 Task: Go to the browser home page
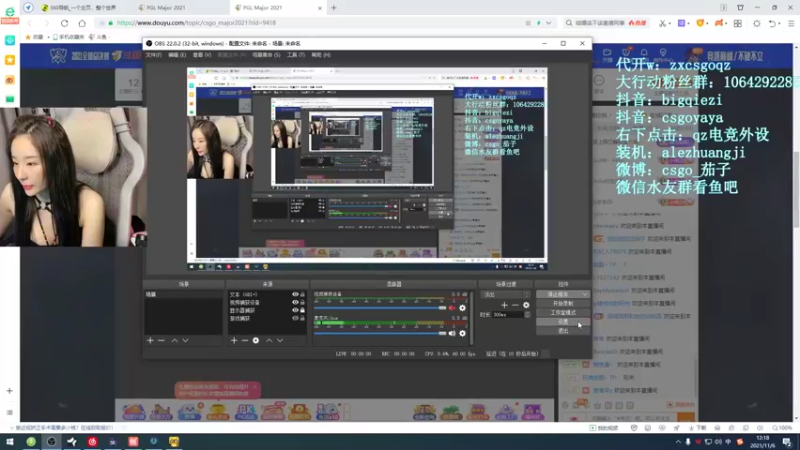pos(82,23)
